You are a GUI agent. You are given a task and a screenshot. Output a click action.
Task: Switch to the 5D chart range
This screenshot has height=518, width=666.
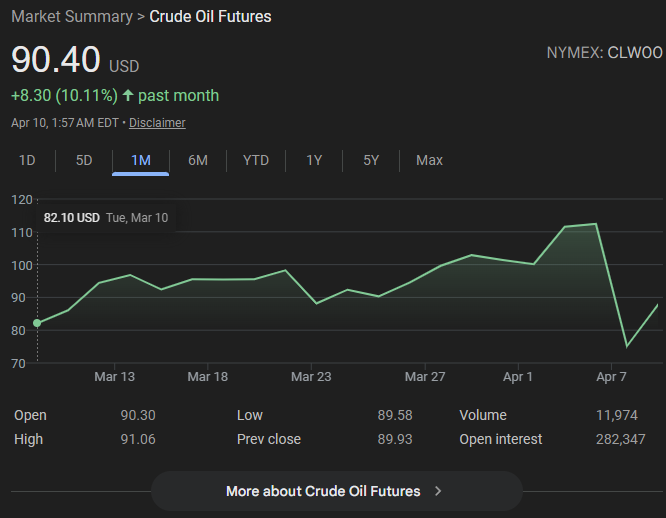tap(84, 160)
